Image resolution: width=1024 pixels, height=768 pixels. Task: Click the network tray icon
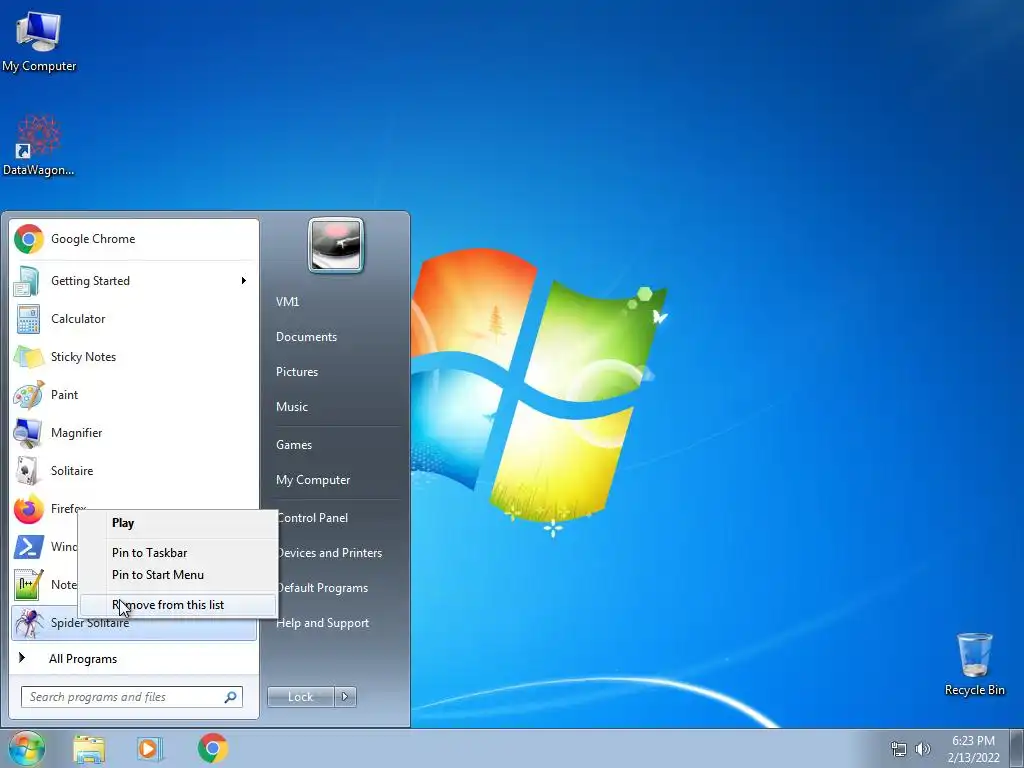tap(899, 749)
